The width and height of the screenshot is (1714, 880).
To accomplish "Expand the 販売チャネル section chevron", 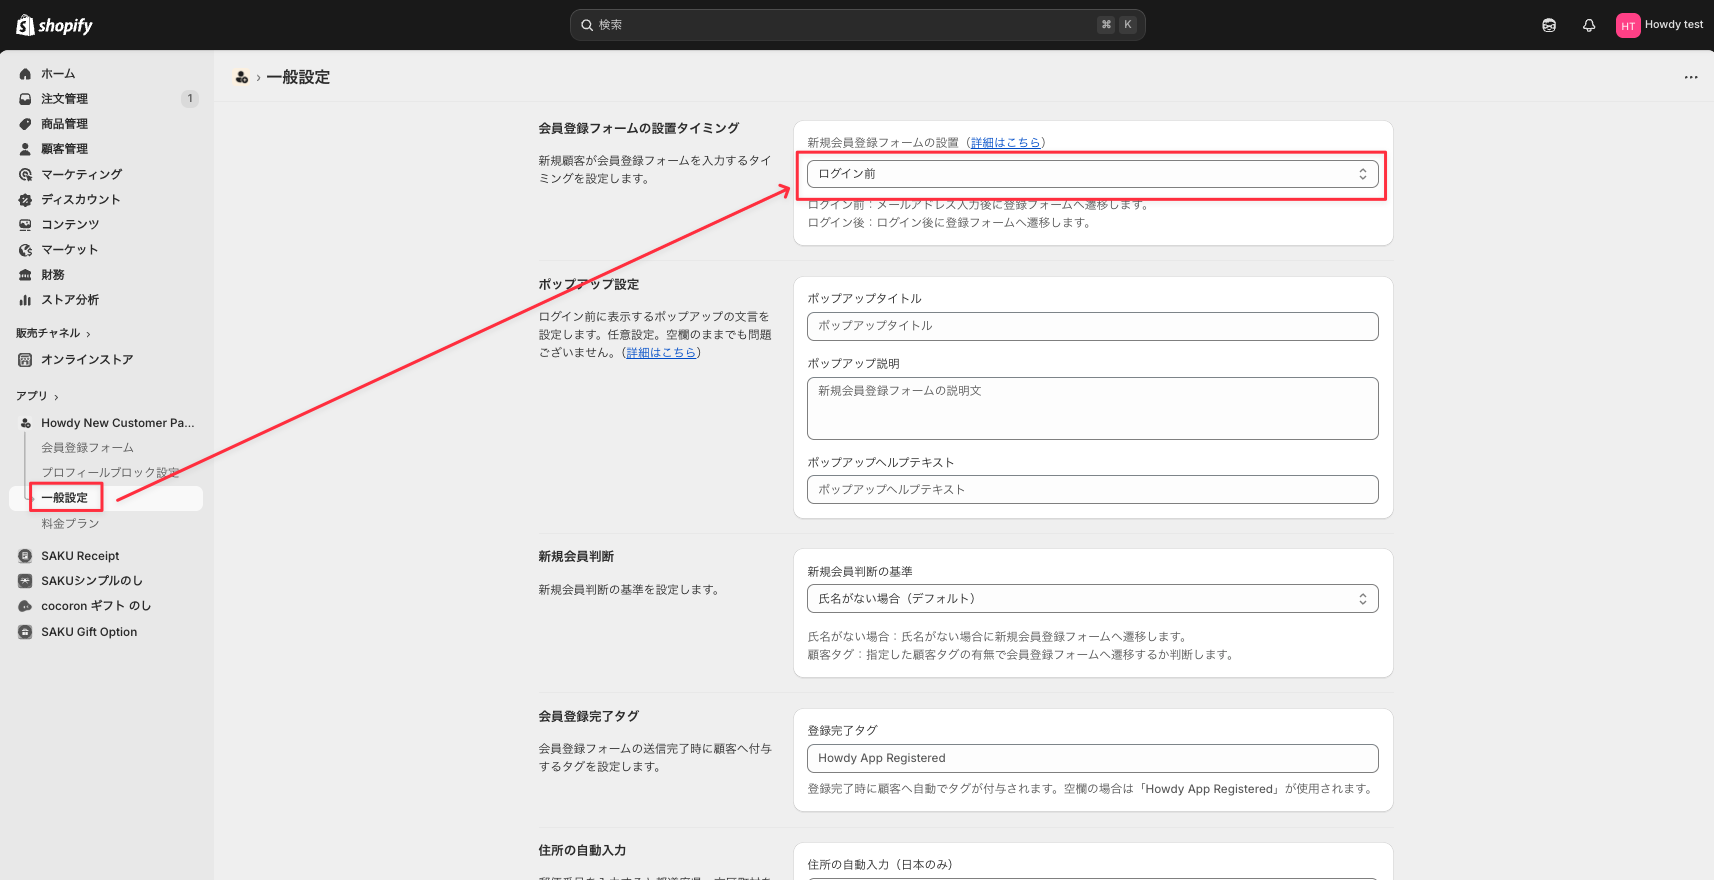I will [88, 334].
